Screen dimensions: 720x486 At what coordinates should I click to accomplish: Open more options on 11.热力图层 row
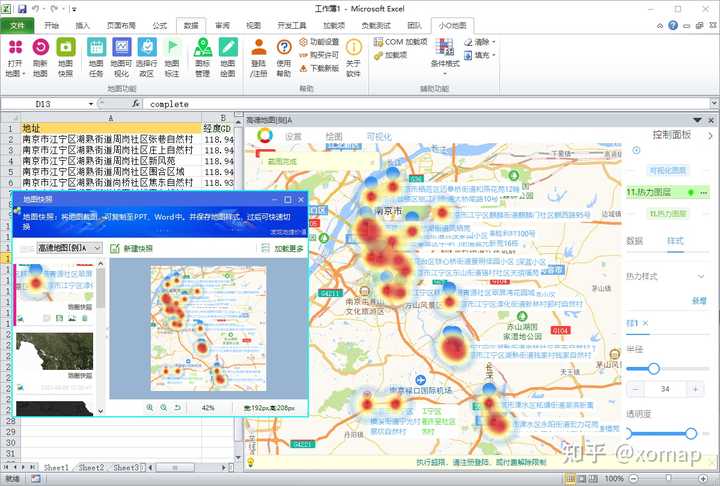[x=703, y=192]
